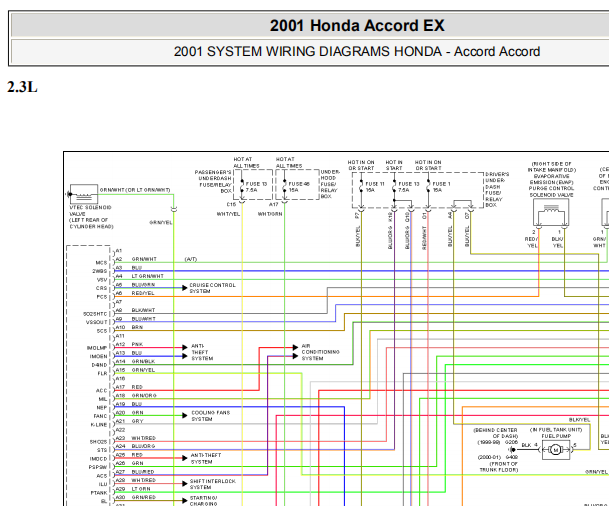The image size is (609, 506).
Task: Click the 'WHT/GRN' wire label below A17
Action: tap(270, 214)
